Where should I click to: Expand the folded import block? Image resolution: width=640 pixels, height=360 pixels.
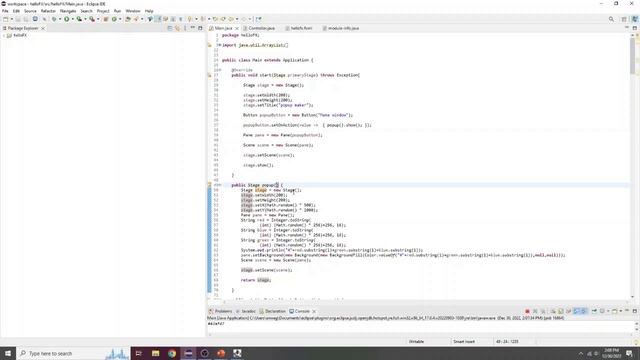coord(219,45)
